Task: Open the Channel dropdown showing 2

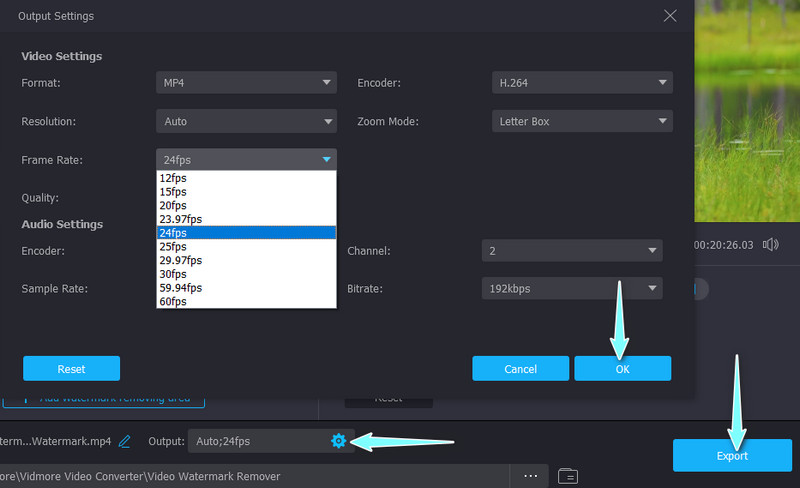Action: (572, 250)
